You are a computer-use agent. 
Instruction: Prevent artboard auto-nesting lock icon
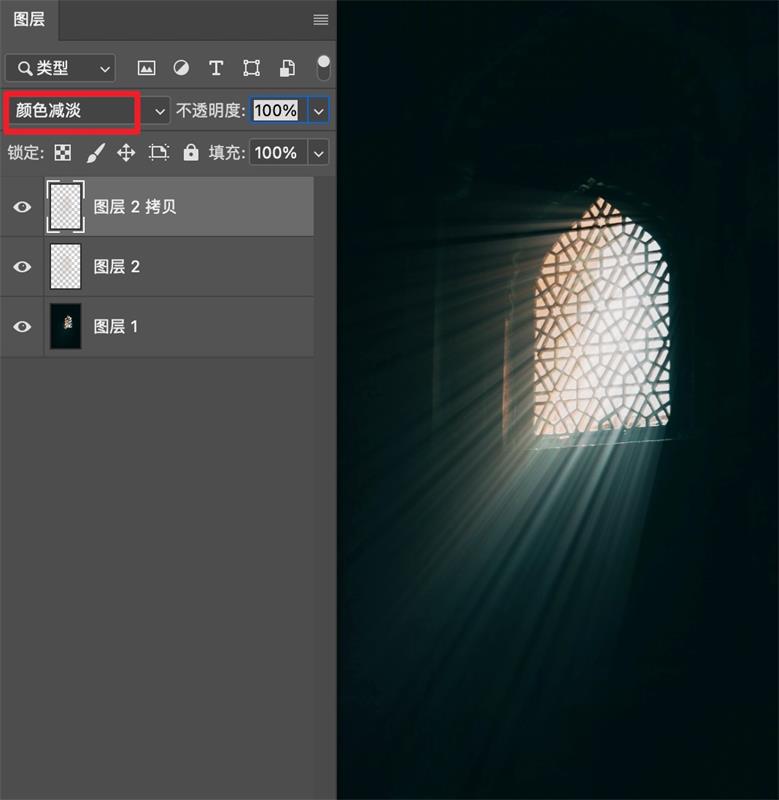click(159, 153)
